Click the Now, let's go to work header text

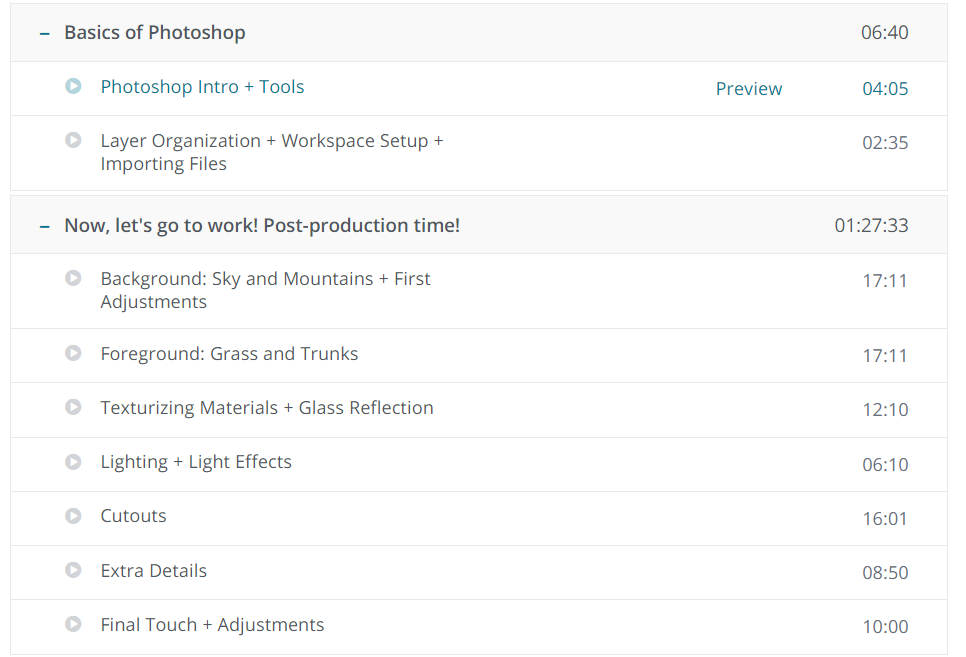[262, 225]
